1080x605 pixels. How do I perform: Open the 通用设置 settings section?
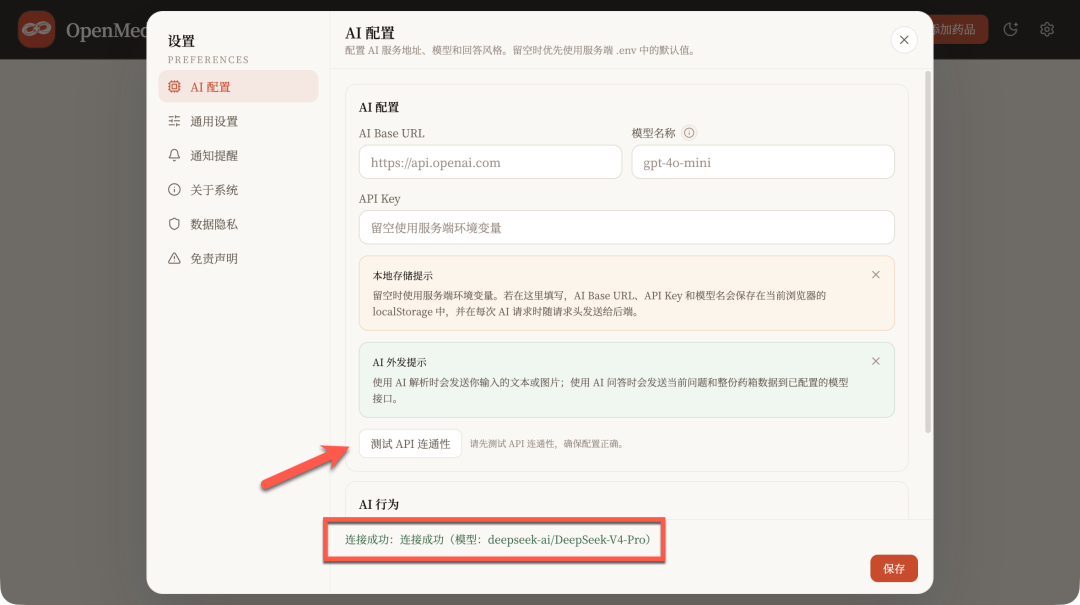point(238,121)
